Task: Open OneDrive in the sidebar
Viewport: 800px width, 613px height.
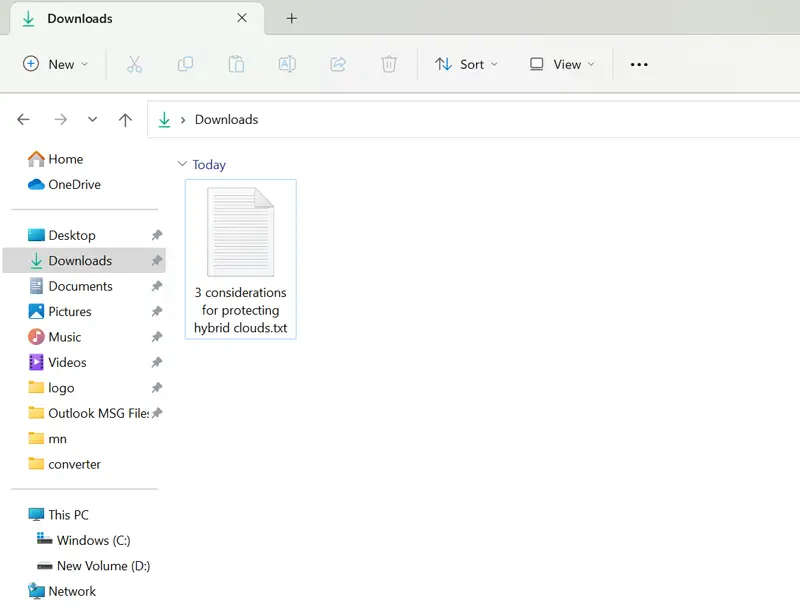Action: [x=74, y=184]
